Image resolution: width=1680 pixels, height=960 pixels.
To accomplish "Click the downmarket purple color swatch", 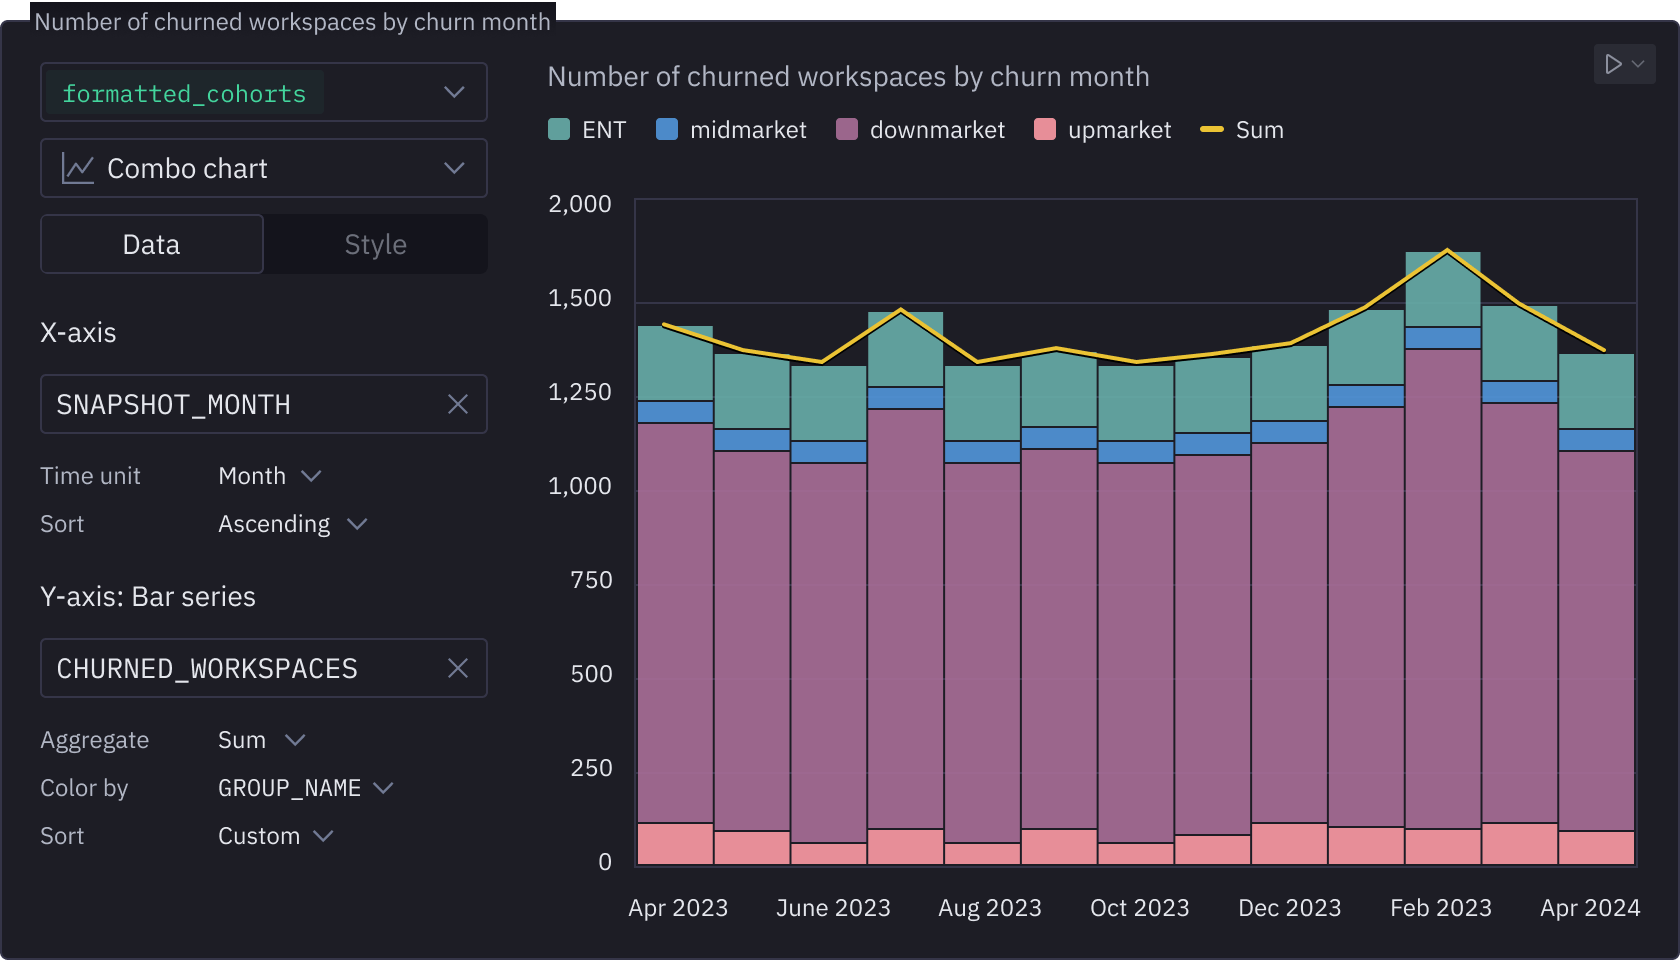I will point(845,129).
